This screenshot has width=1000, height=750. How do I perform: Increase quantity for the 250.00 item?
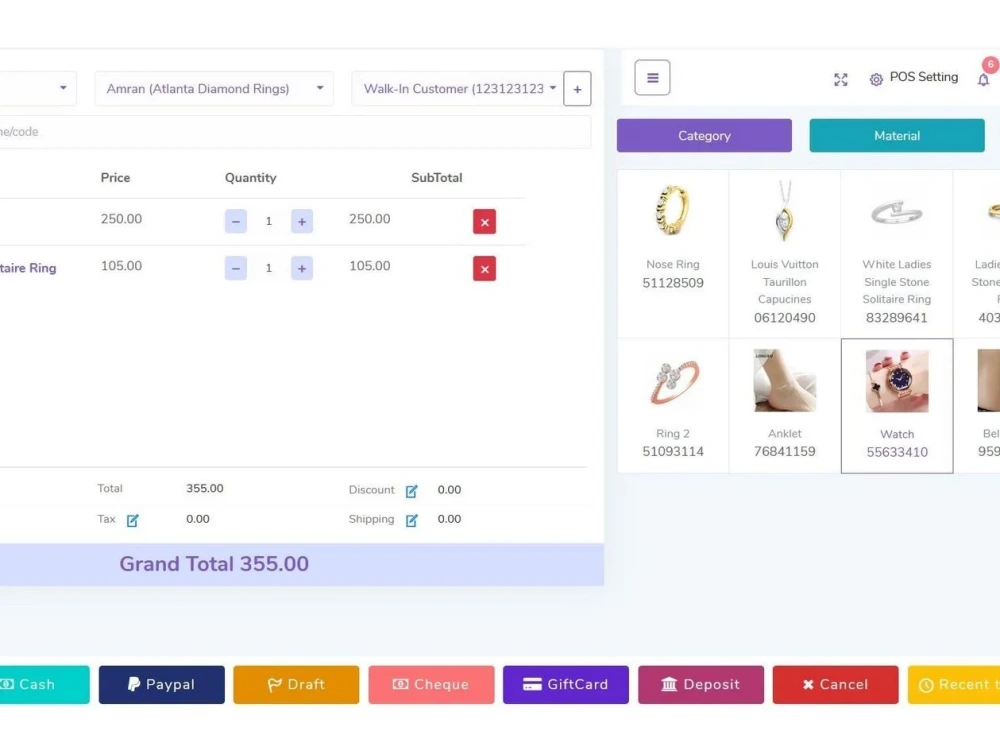(302, 222)
